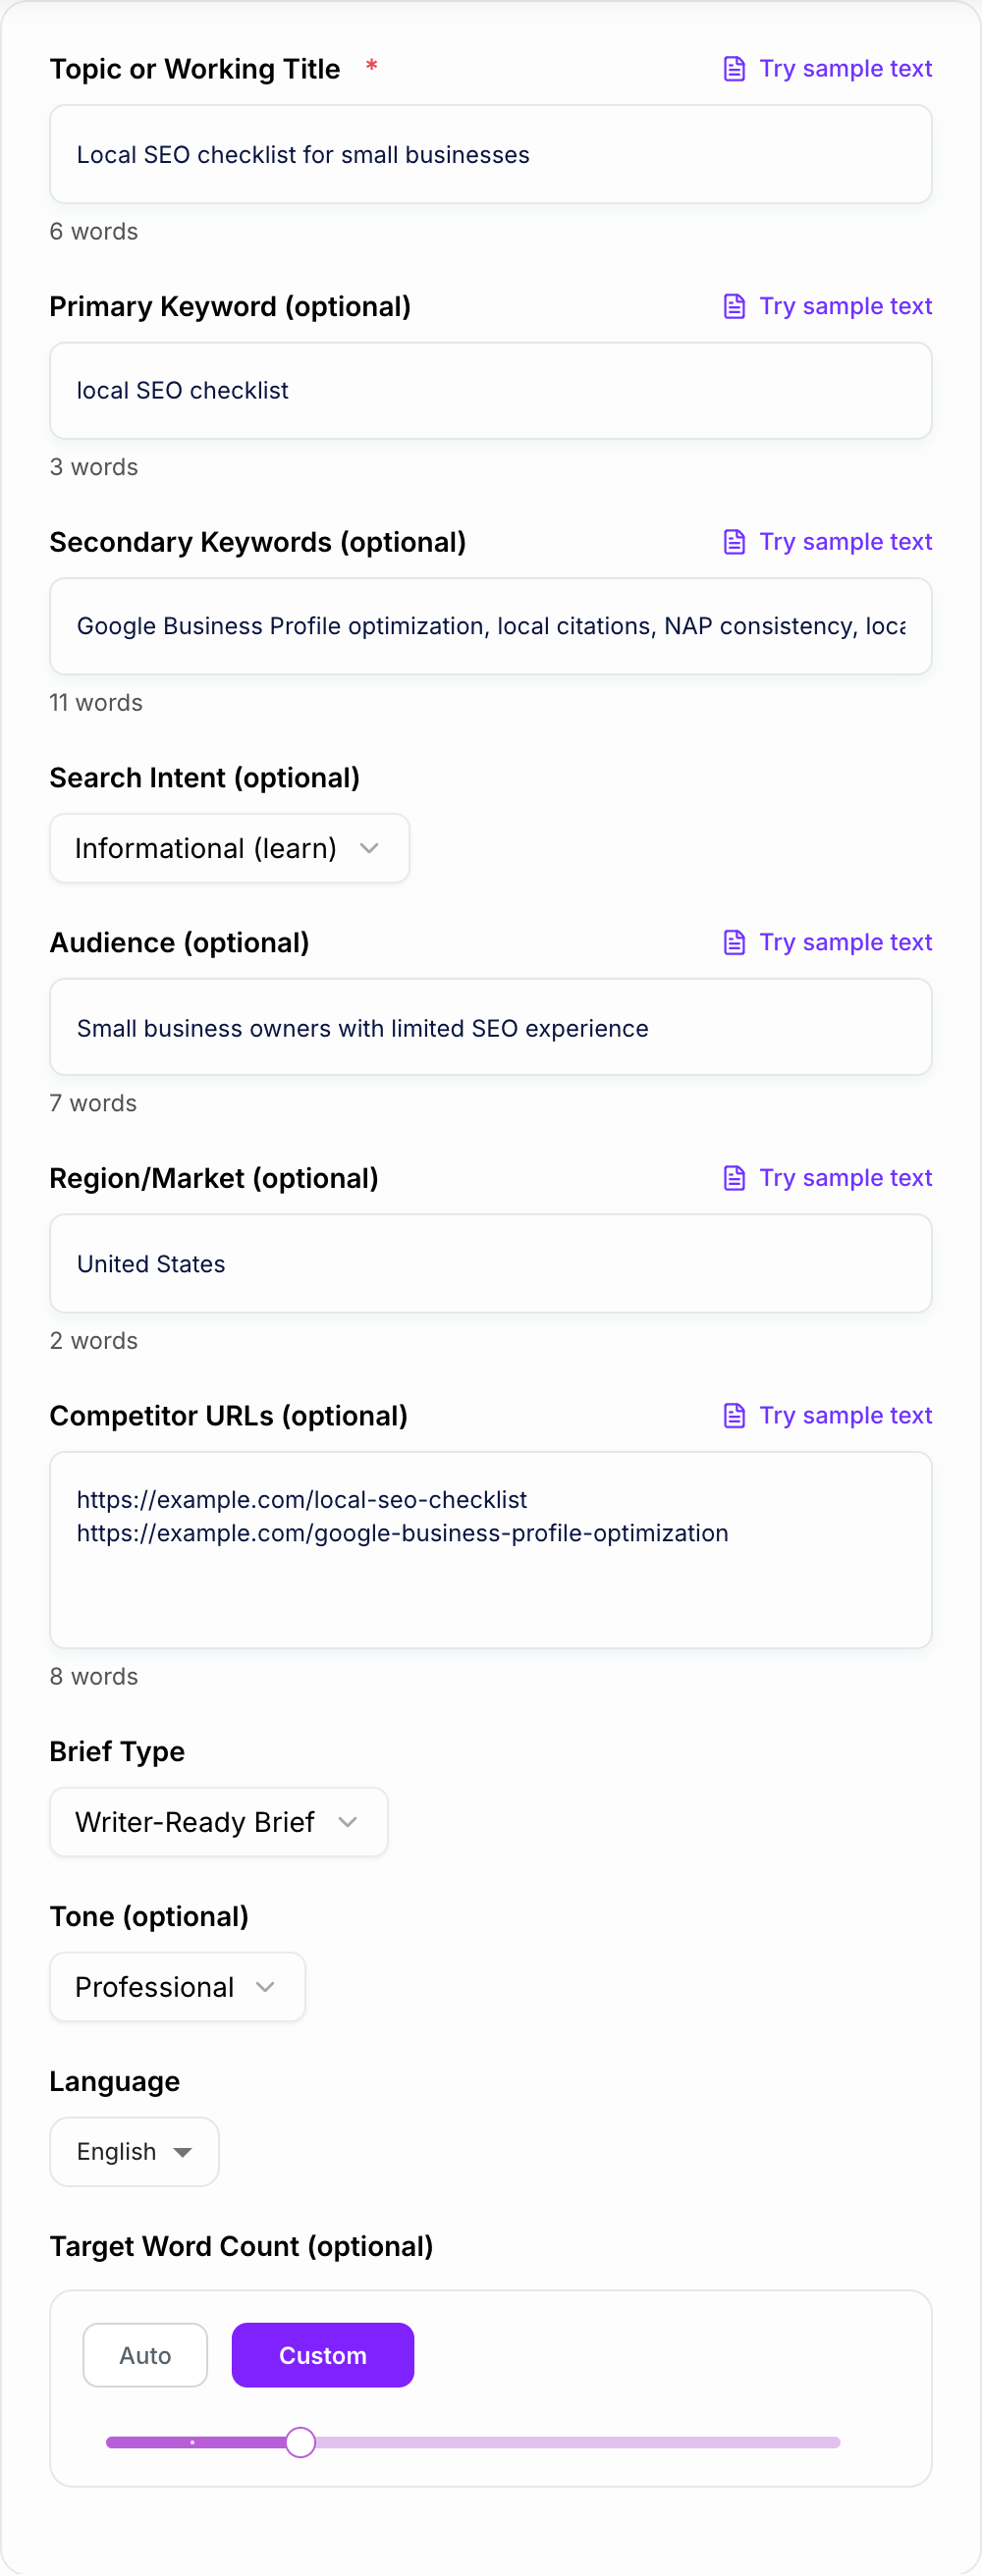Open the Search Intent dropdown
982x2576 pixels.
229,848
